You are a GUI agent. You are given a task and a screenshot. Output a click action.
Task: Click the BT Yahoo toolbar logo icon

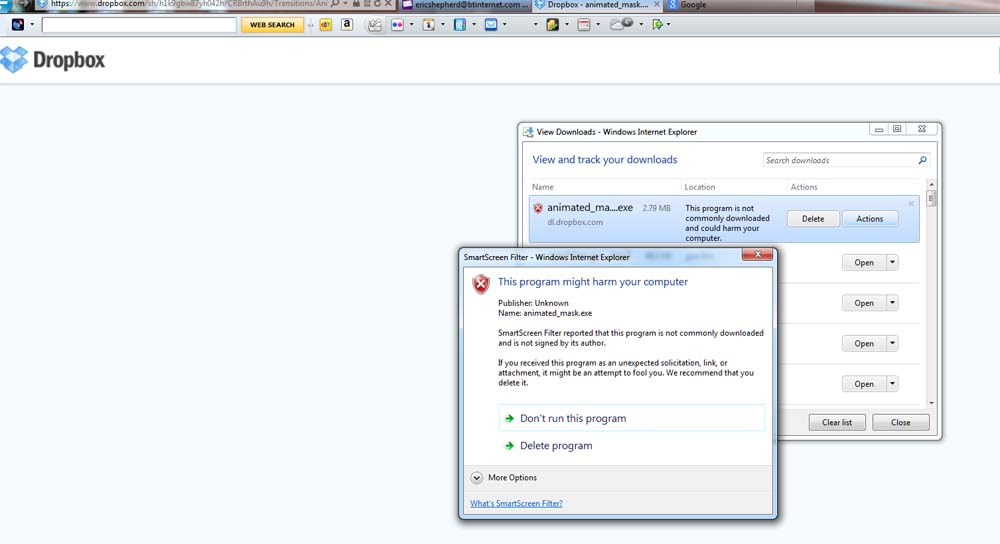click(x=18, y=24)
